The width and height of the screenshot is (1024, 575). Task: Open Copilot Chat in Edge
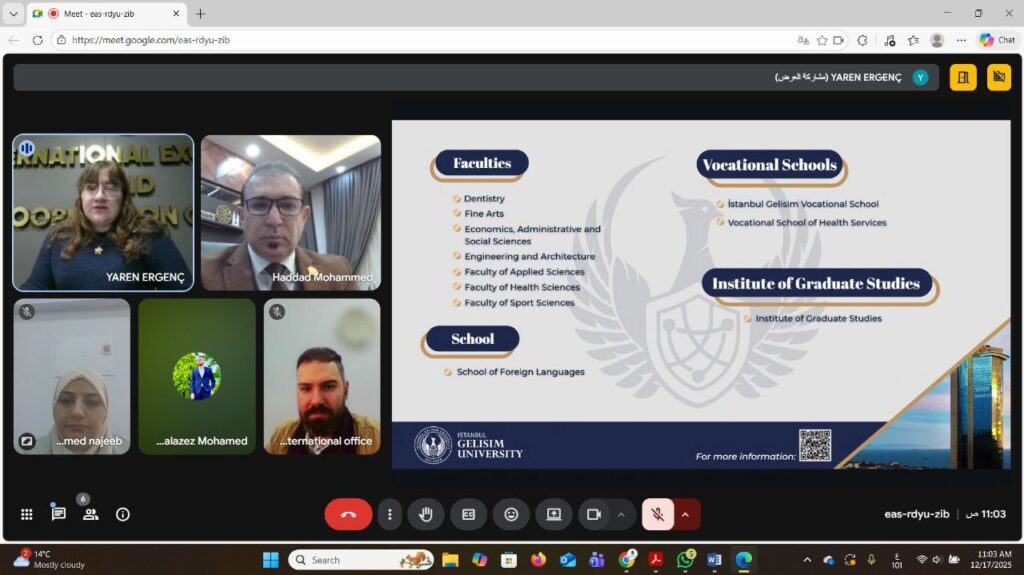tap(997, 40)
